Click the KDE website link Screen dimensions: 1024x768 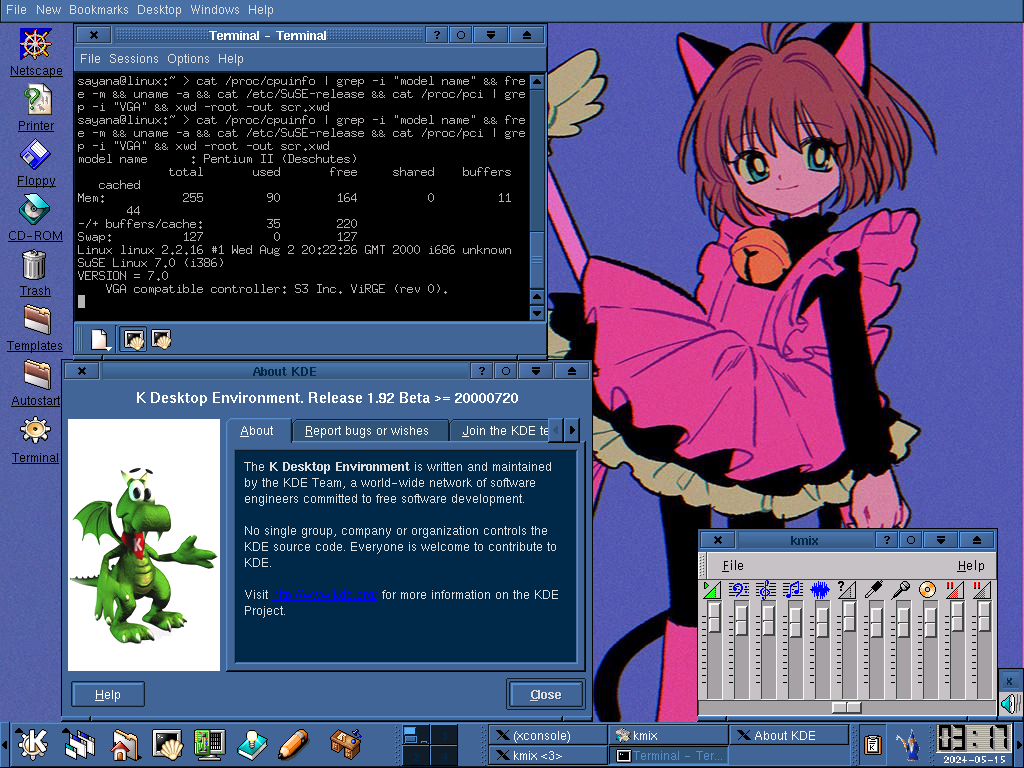(x=326, y=595)
